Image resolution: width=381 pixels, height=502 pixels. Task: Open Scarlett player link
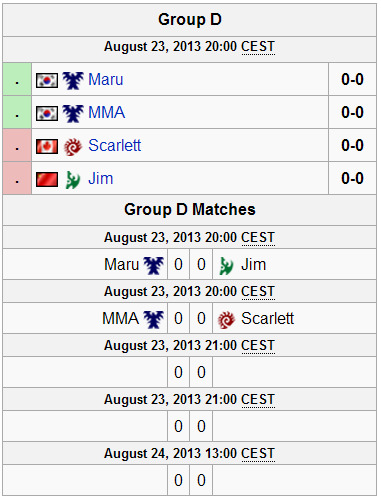click(114, 146)
